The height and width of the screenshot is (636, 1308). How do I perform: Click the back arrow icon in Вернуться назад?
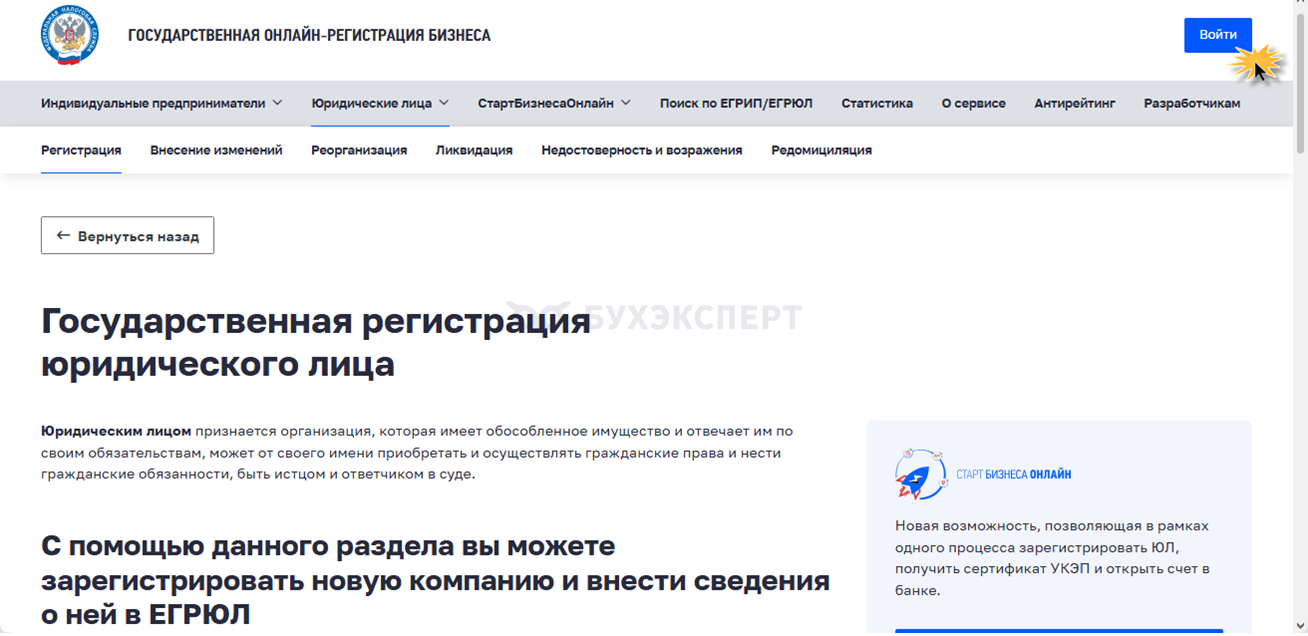coord(63,236)
